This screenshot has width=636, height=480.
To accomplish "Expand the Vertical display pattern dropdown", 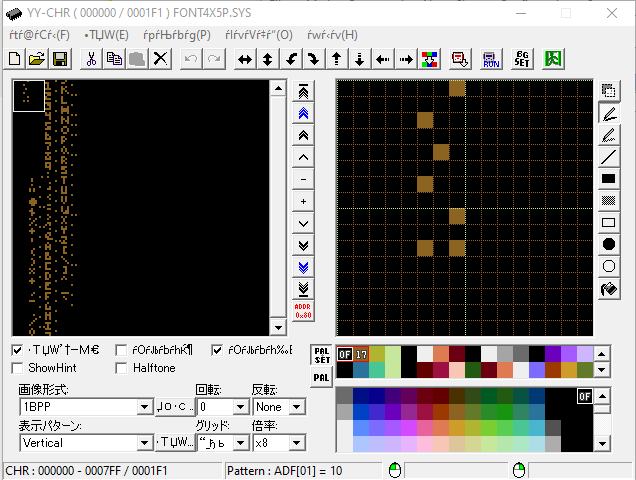I will (x=145, y=442).
